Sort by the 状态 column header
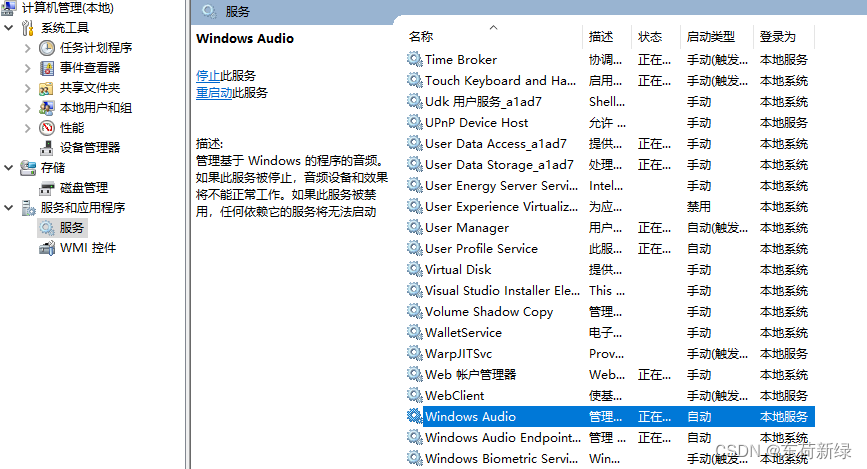The image size is (867, 469). pyautogui.click(x=655, y=37)
